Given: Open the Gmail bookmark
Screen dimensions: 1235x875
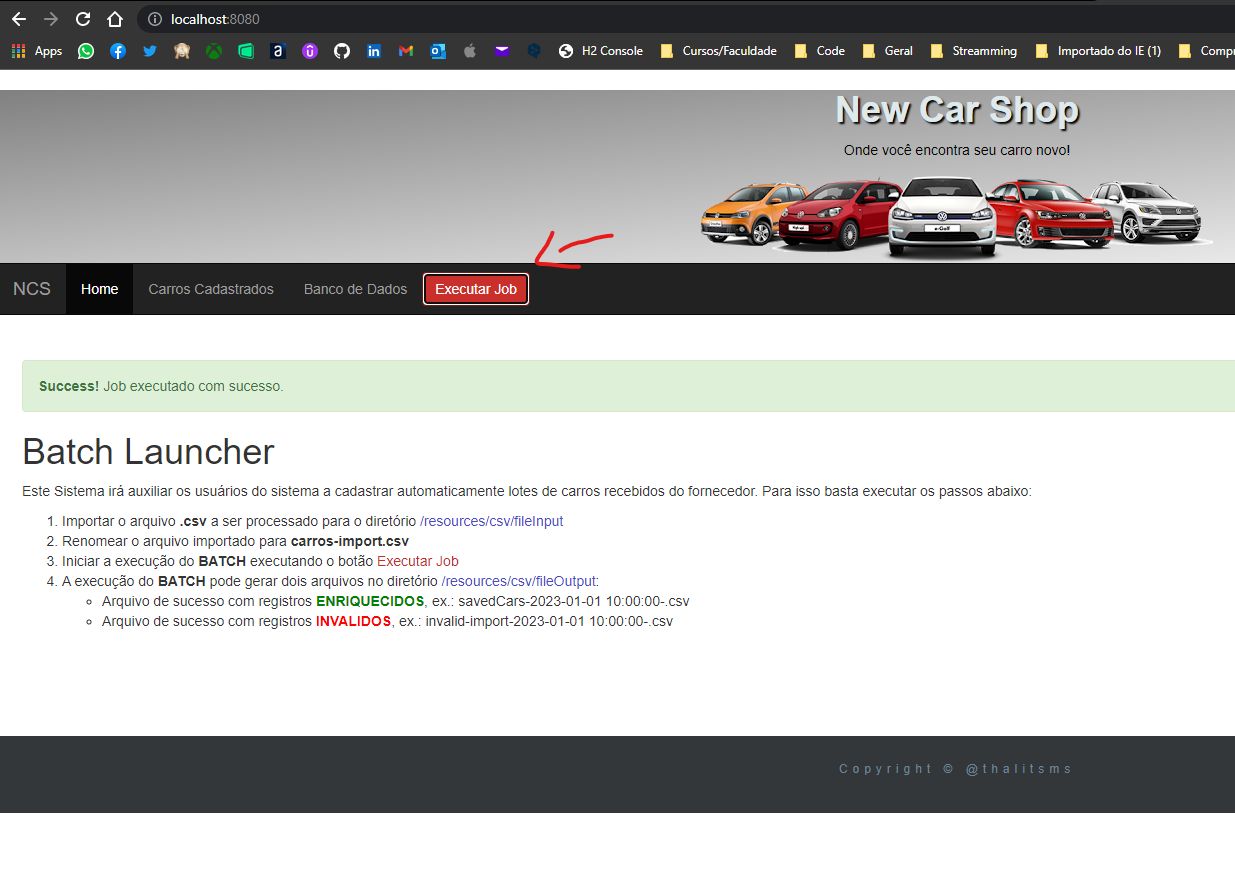Looking at the screenshot, I should tap(406, 51).
